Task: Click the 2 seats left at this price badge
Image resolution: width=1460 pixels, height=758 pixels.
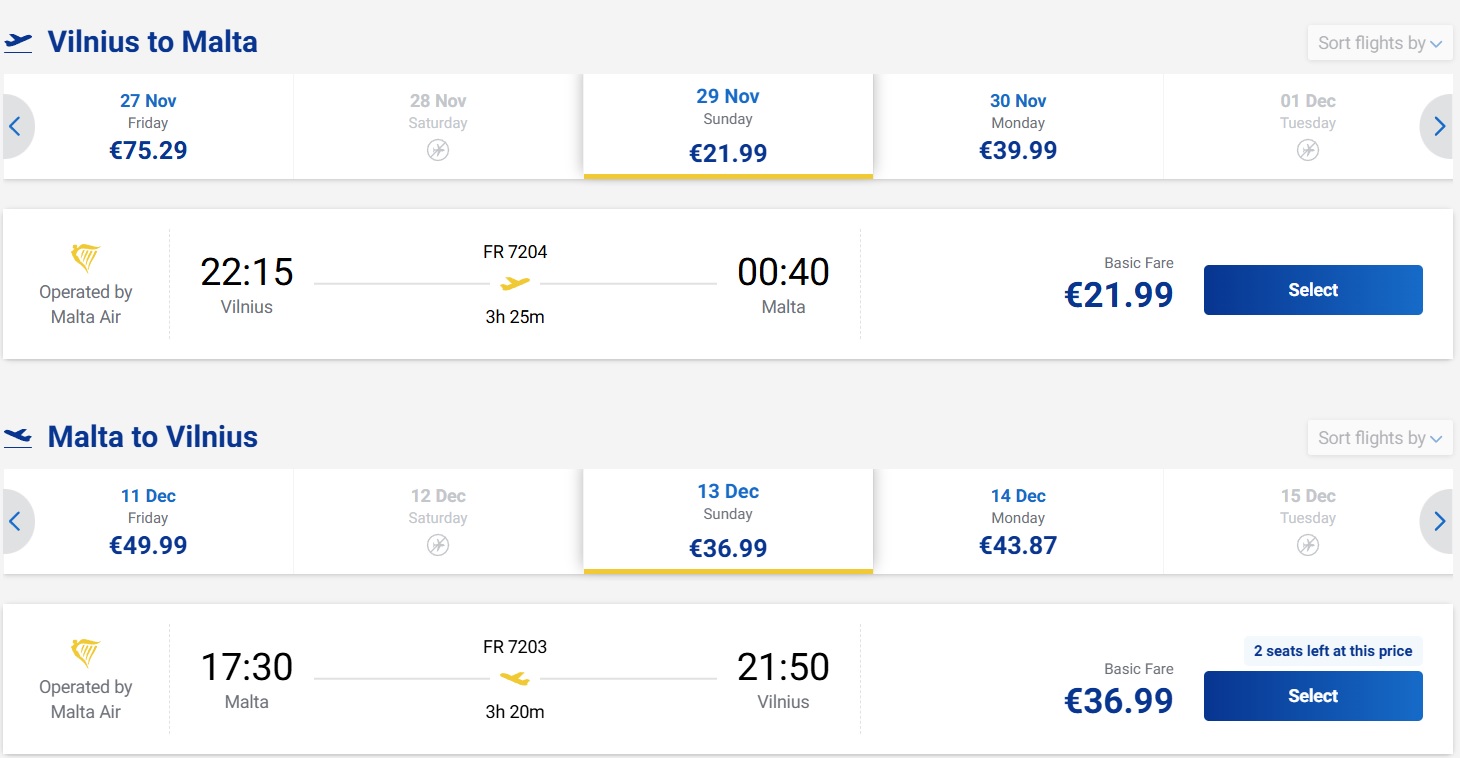Action: (1333, 651)
